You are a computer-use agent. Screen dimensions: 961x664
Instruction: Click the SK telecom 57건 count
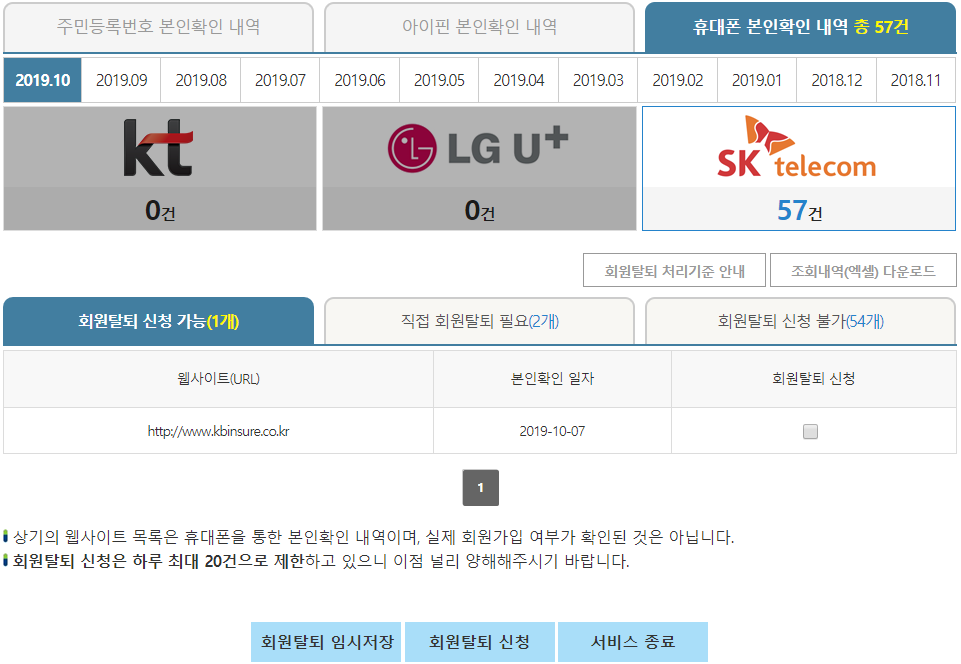click(800, 210)
